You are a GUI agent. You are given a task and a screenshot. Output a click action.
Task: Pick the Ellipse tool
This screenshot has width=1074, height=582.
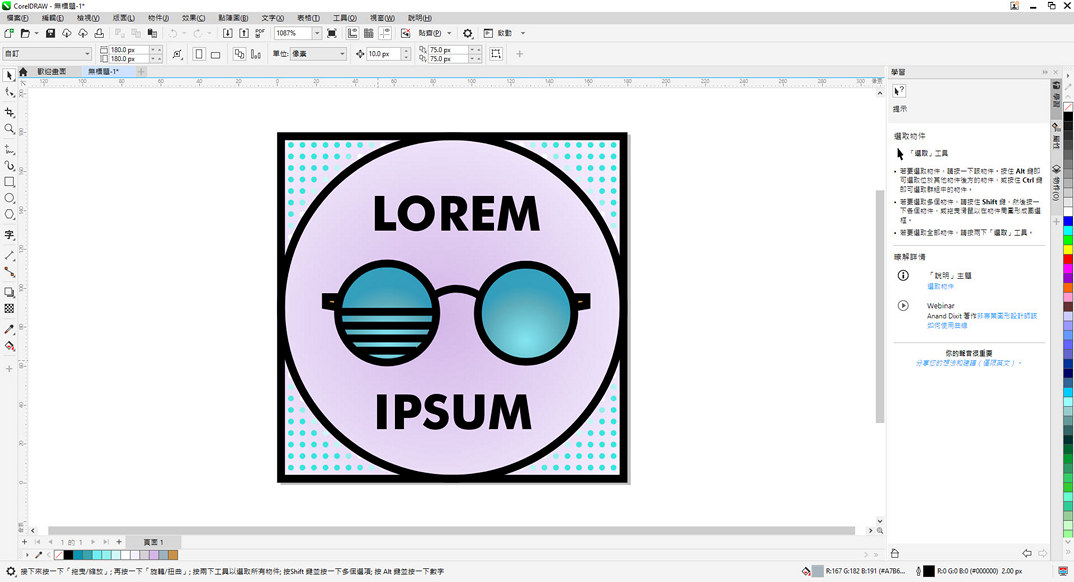[10, 198]
